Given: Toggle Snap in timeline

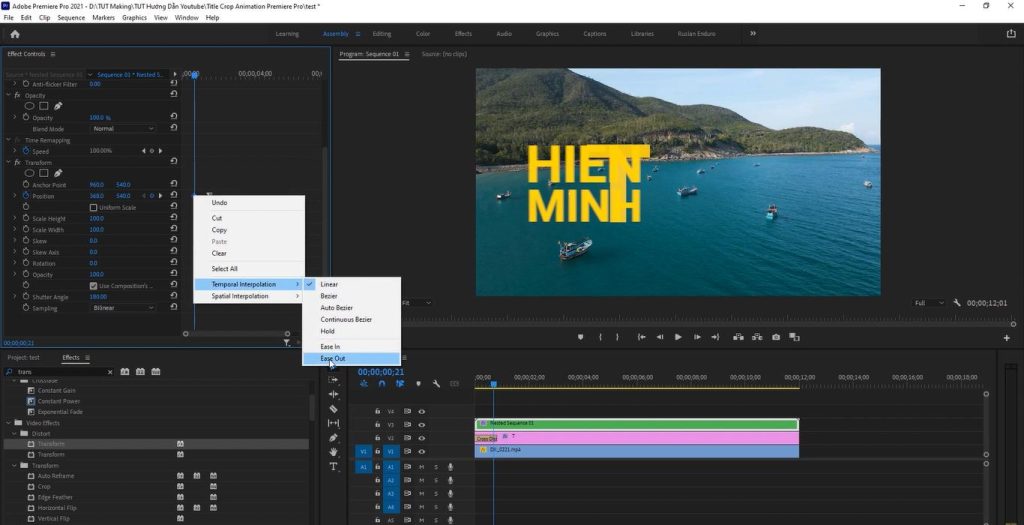Looking at the screenshot, I should tap(382, 384).
